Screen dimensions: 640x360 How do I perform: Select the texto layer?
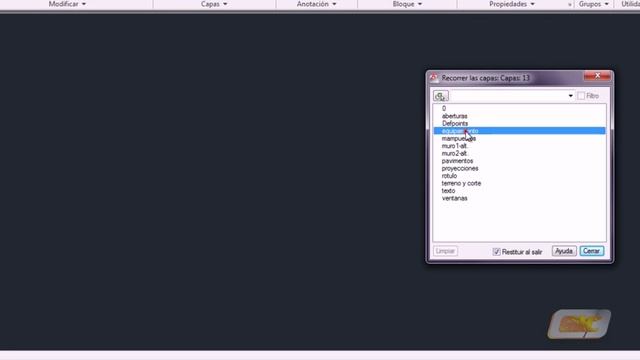pos(519,191)
